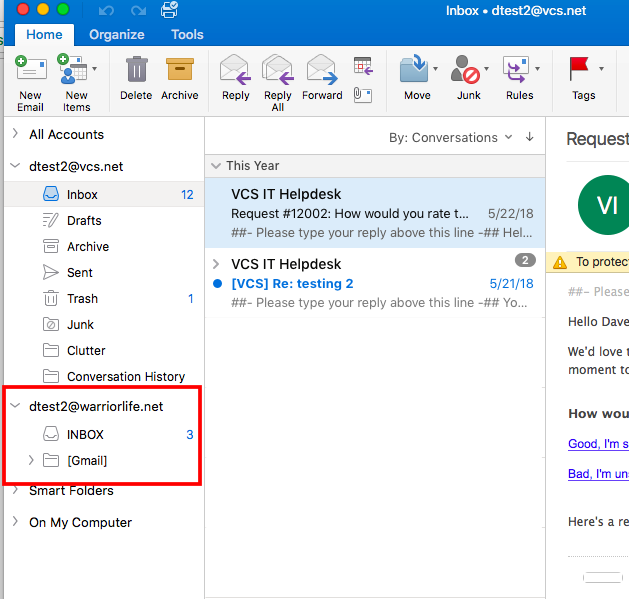Click the Forward envelope icon
This screenshot has height=599, width=629.
pyautogui.click(x=322, y=70)
